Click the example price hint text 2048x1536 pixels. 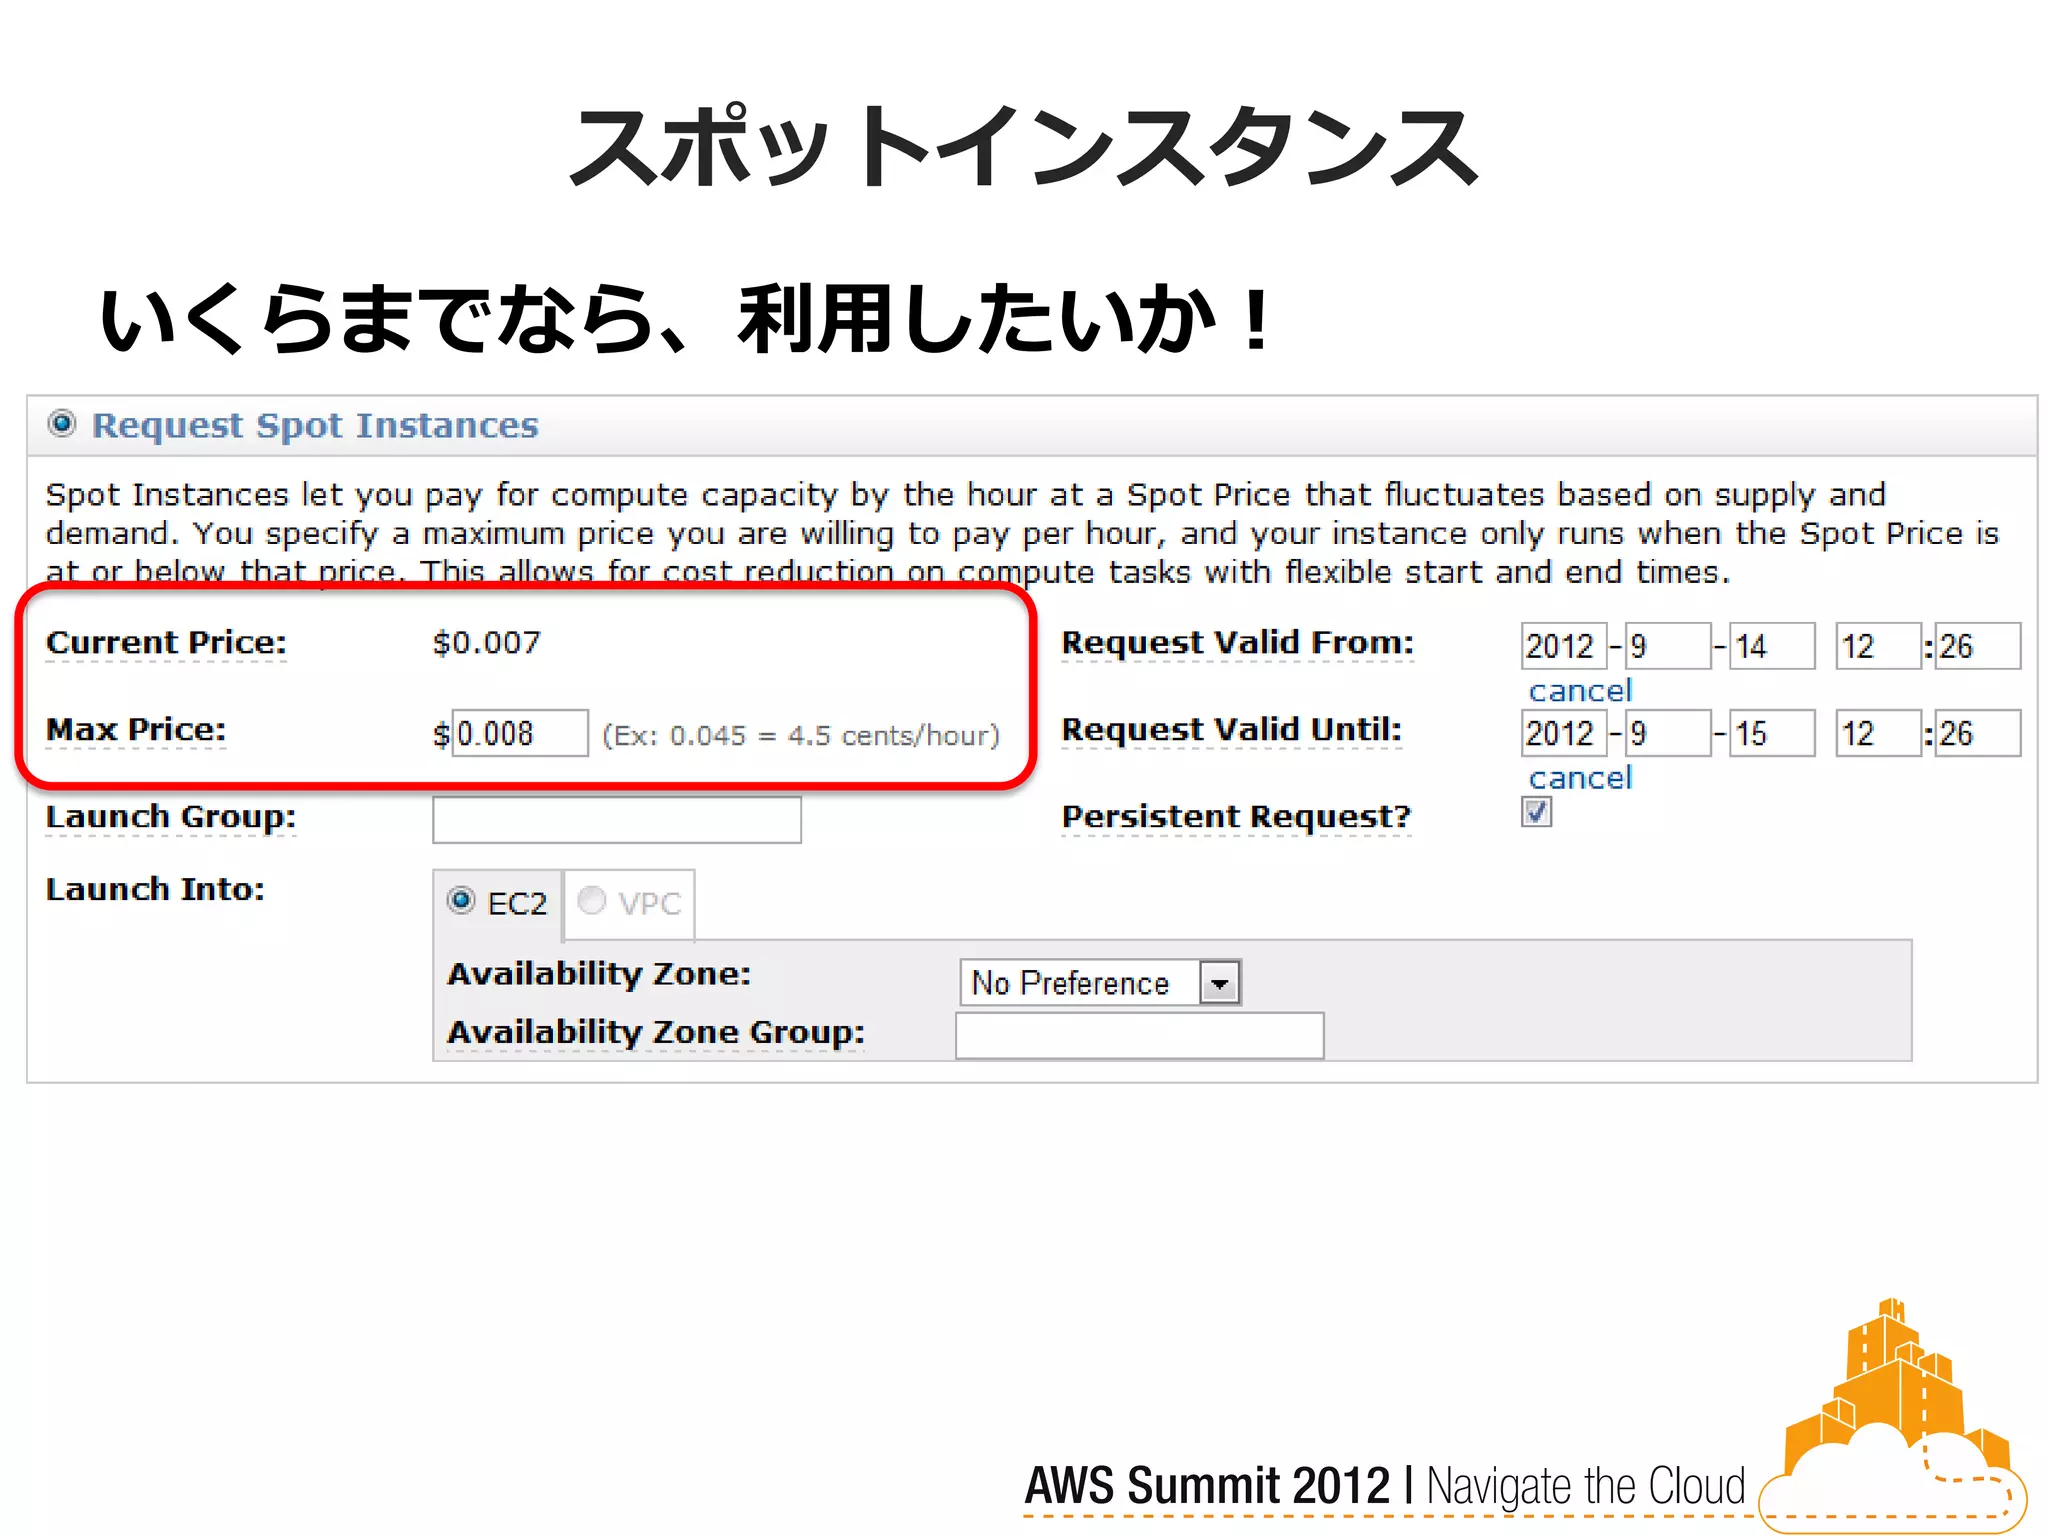click(x=801, y=735)
